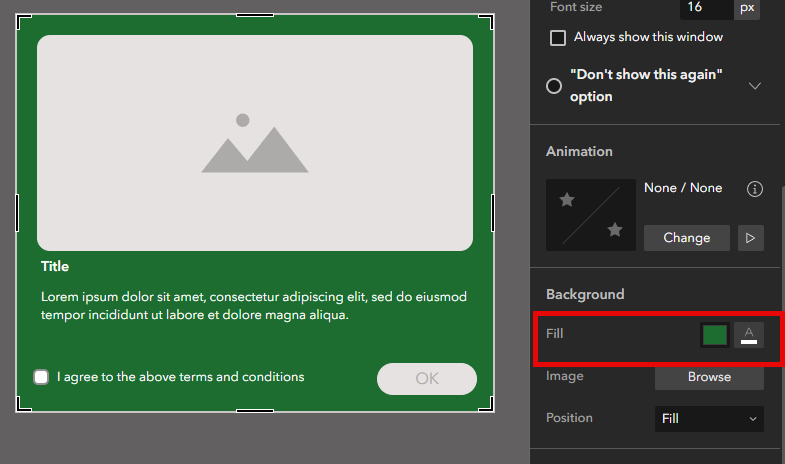785x464 pixels.
Task: Open the Position dropdown set to Fill
Action: coord(709,418)
